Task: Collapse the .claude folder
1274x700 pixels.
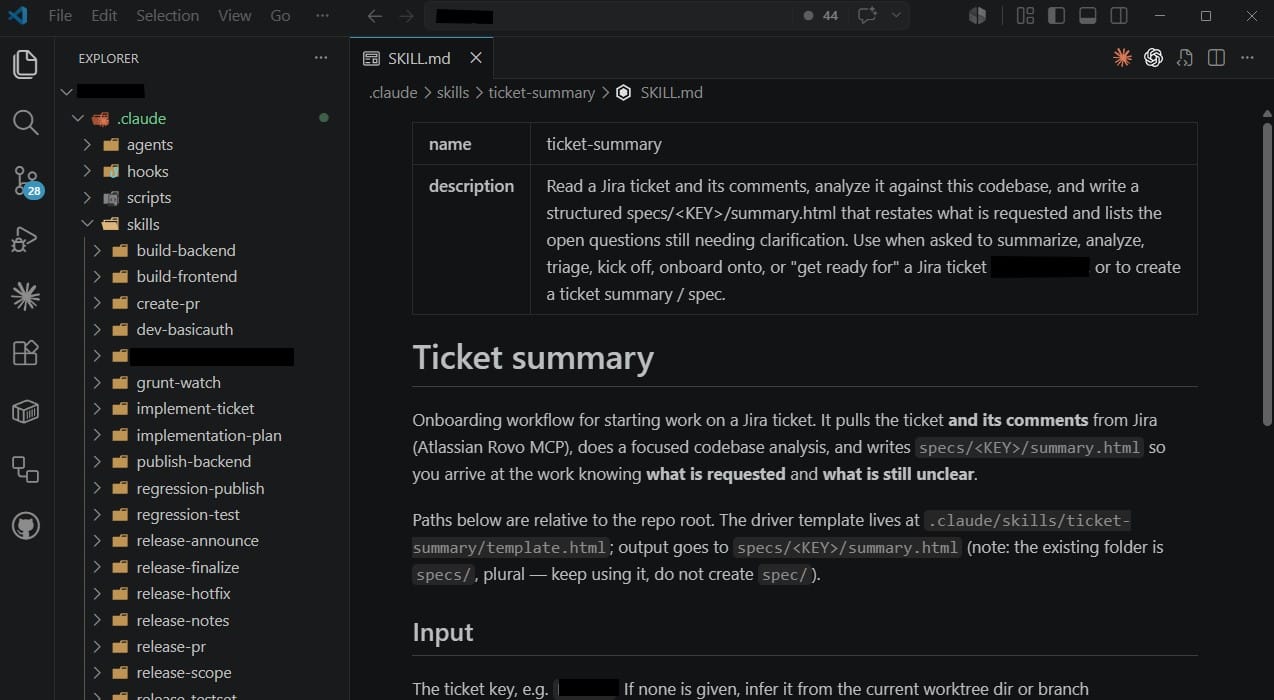Action: 78,118
